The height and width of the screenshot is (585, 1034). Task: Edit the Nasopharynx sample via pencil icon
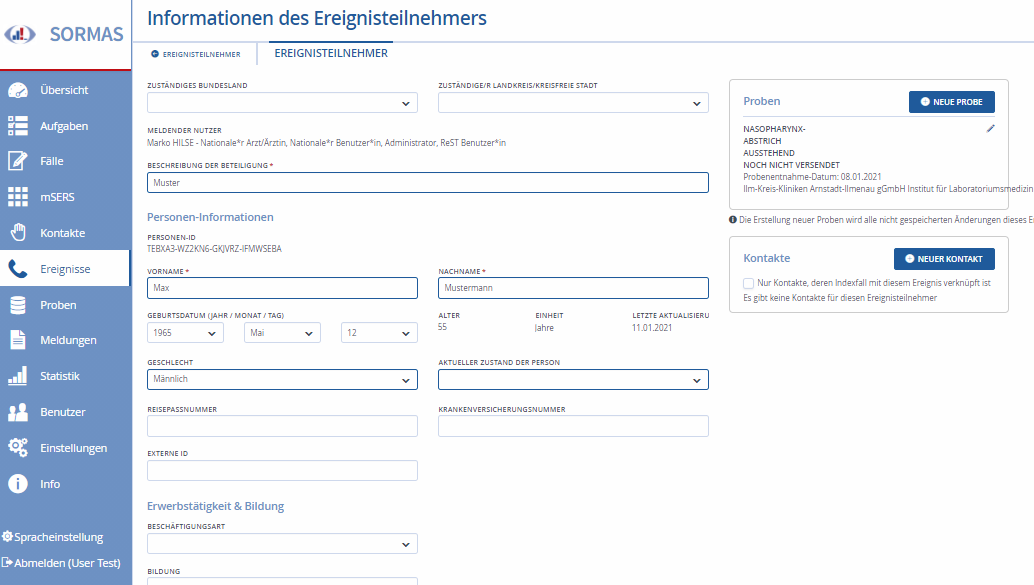[990, 129]
